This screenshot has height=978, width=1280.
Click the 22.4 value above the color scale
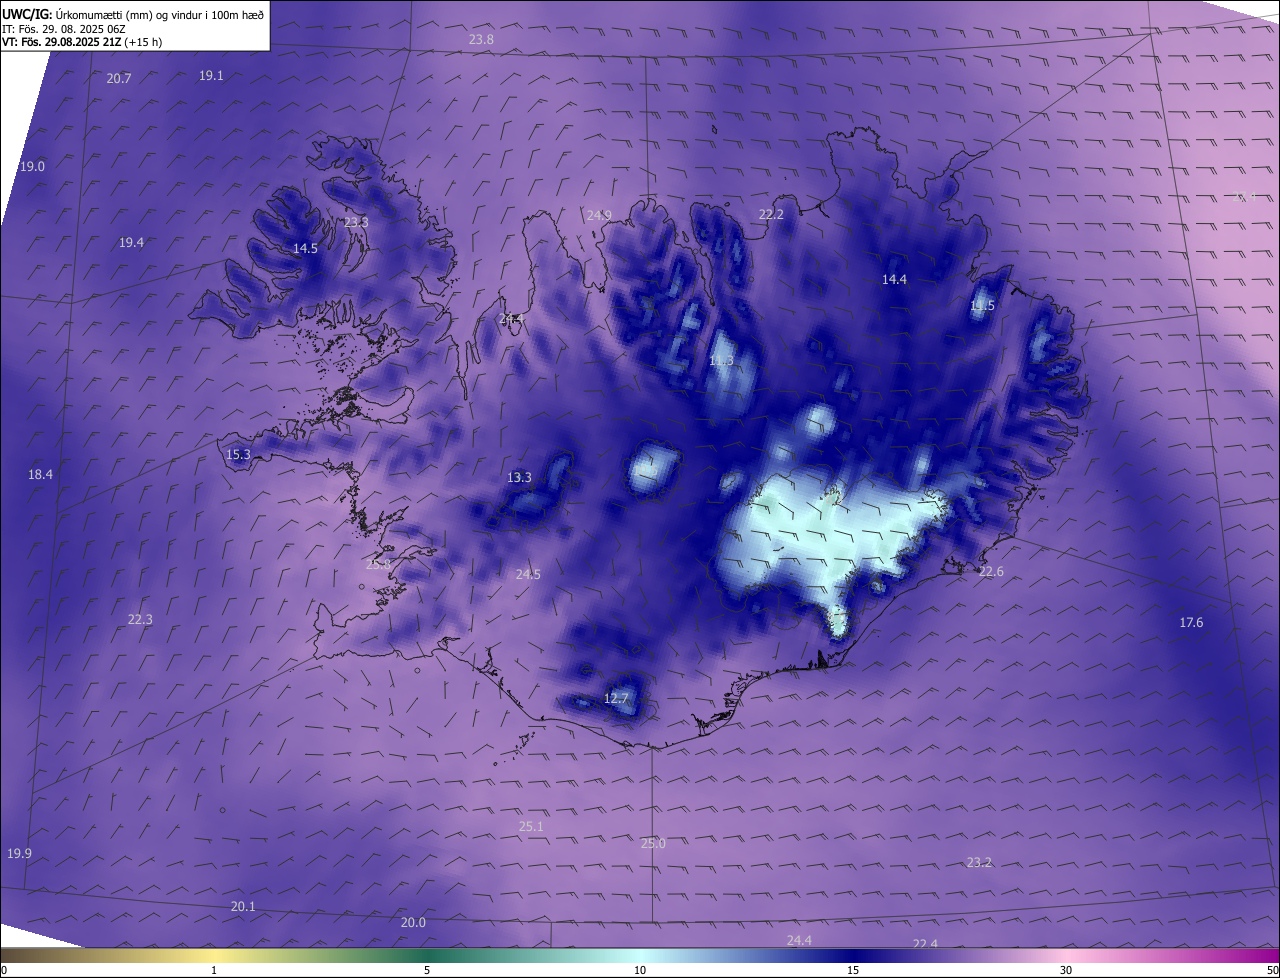pos(925,944)
